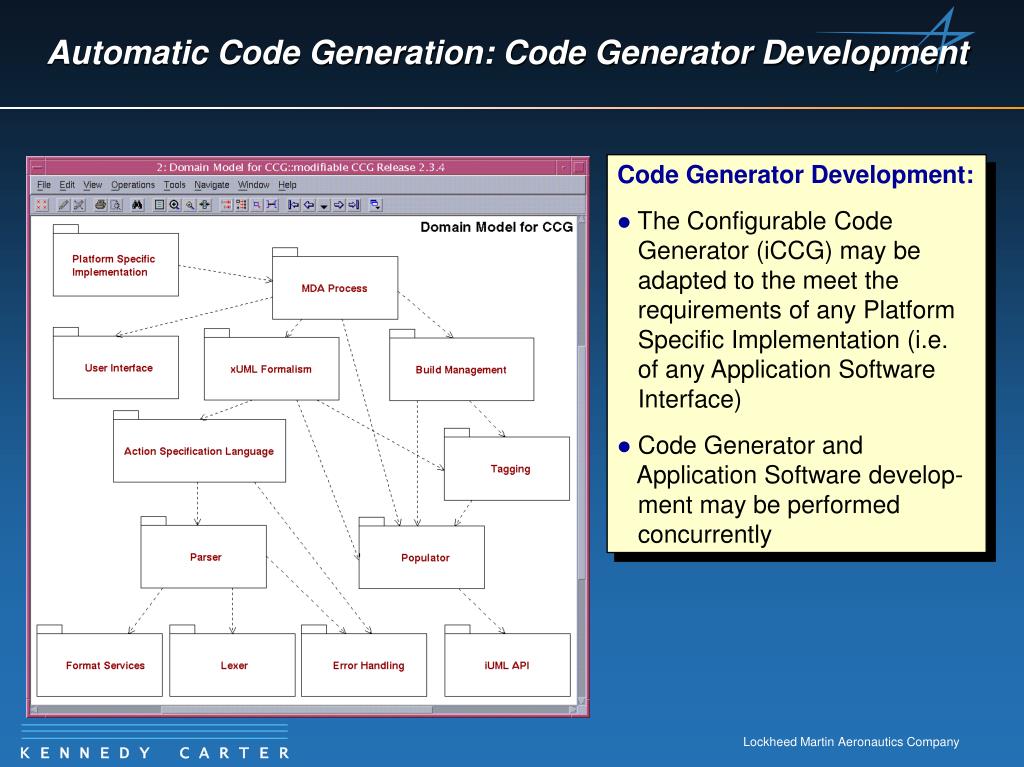Click the red layout icon left of grid icon
The image size is (1024, 767).
click(x=227, y=204)
